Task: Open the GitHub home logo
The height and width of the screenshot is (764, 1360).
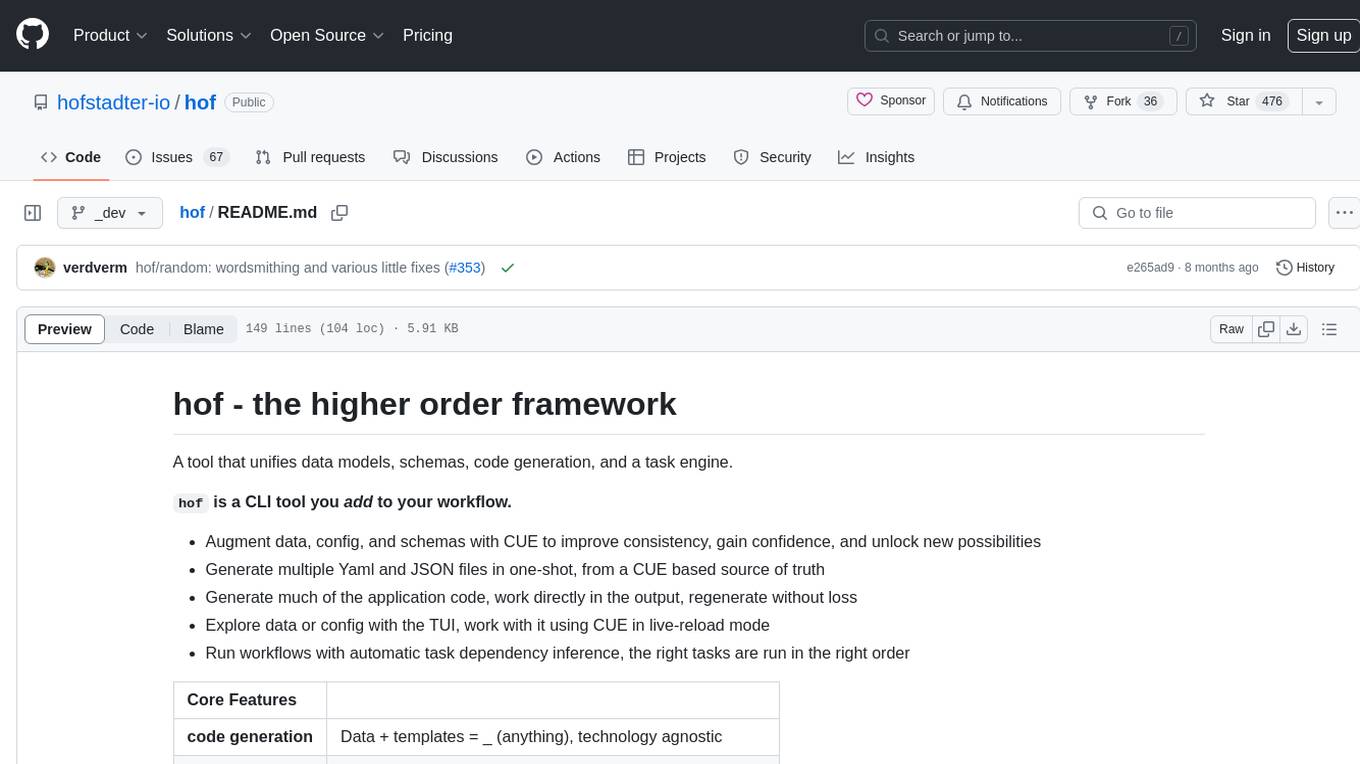Action: click(x=33, y=35)
